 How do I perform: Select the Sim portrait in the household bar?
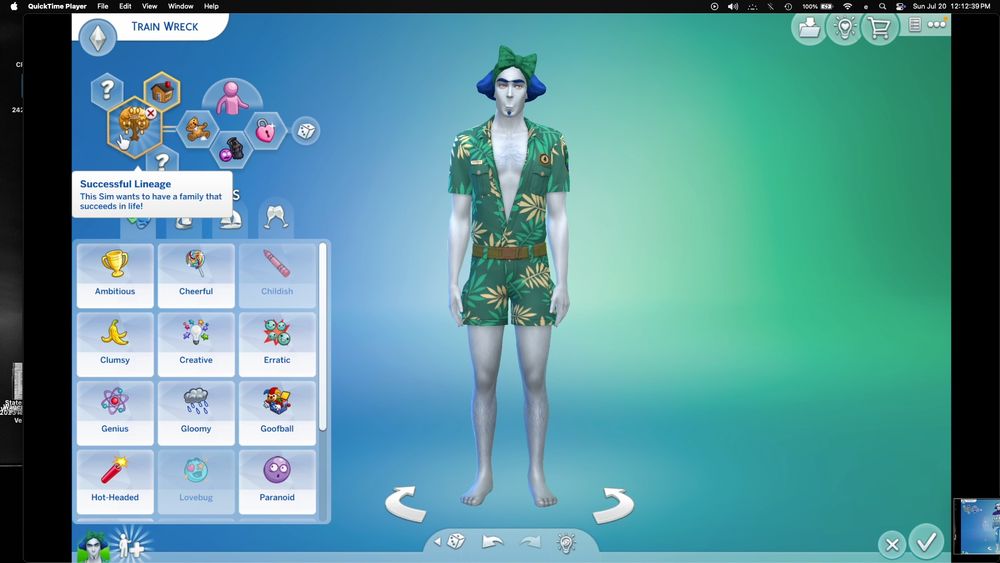pyautogui.click(x=94, y=546)
